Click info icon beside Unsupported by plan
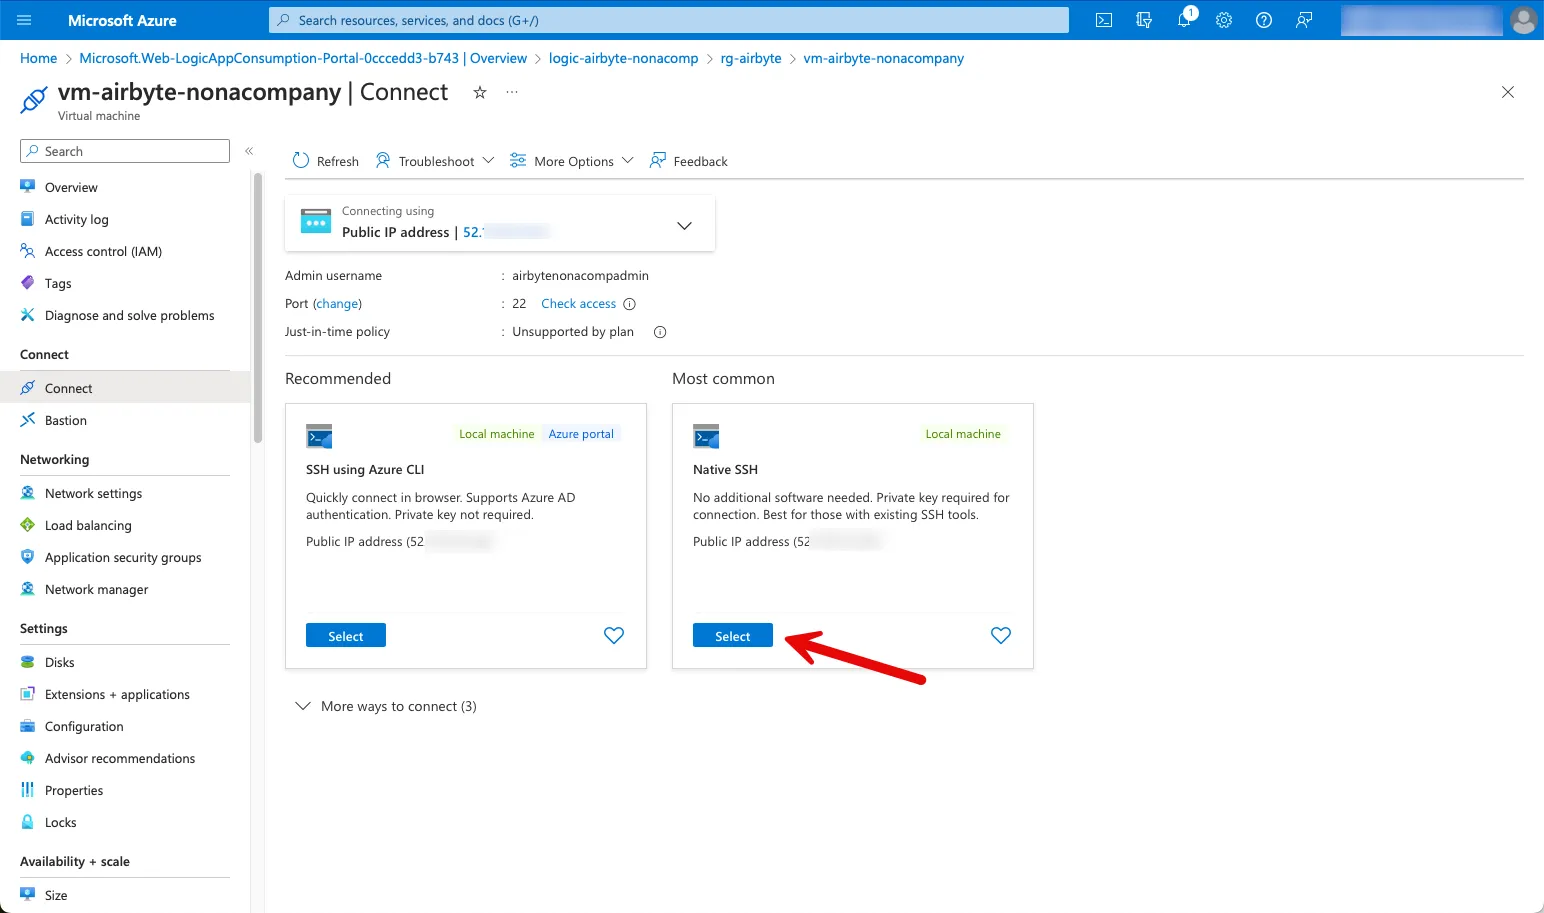This screenshot has height=913, width=1544. click(660, 332)
